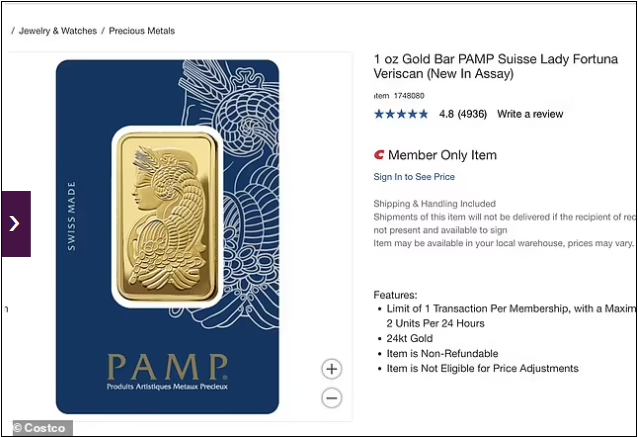Viewport: 638px width, 437px height.
Task: Open the Jewelry & Watches breadcrumb
Action: coord(58,31)
